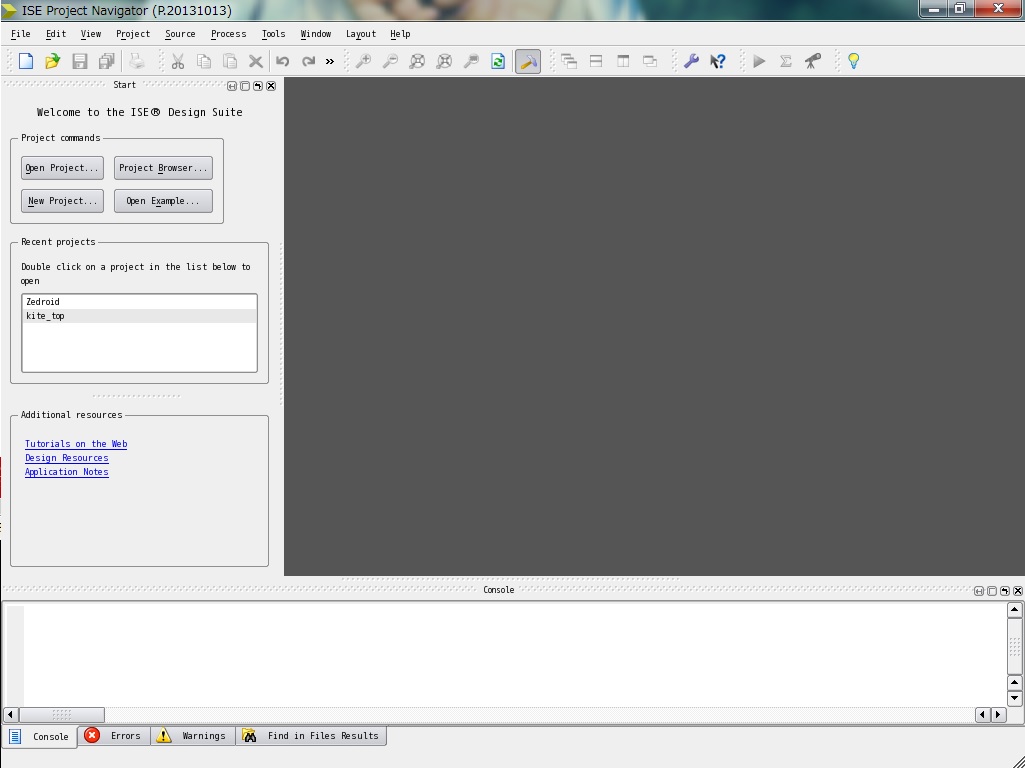Screen dimensions: 1025x768
Task: Float the Console panel
Action: 1005,591
